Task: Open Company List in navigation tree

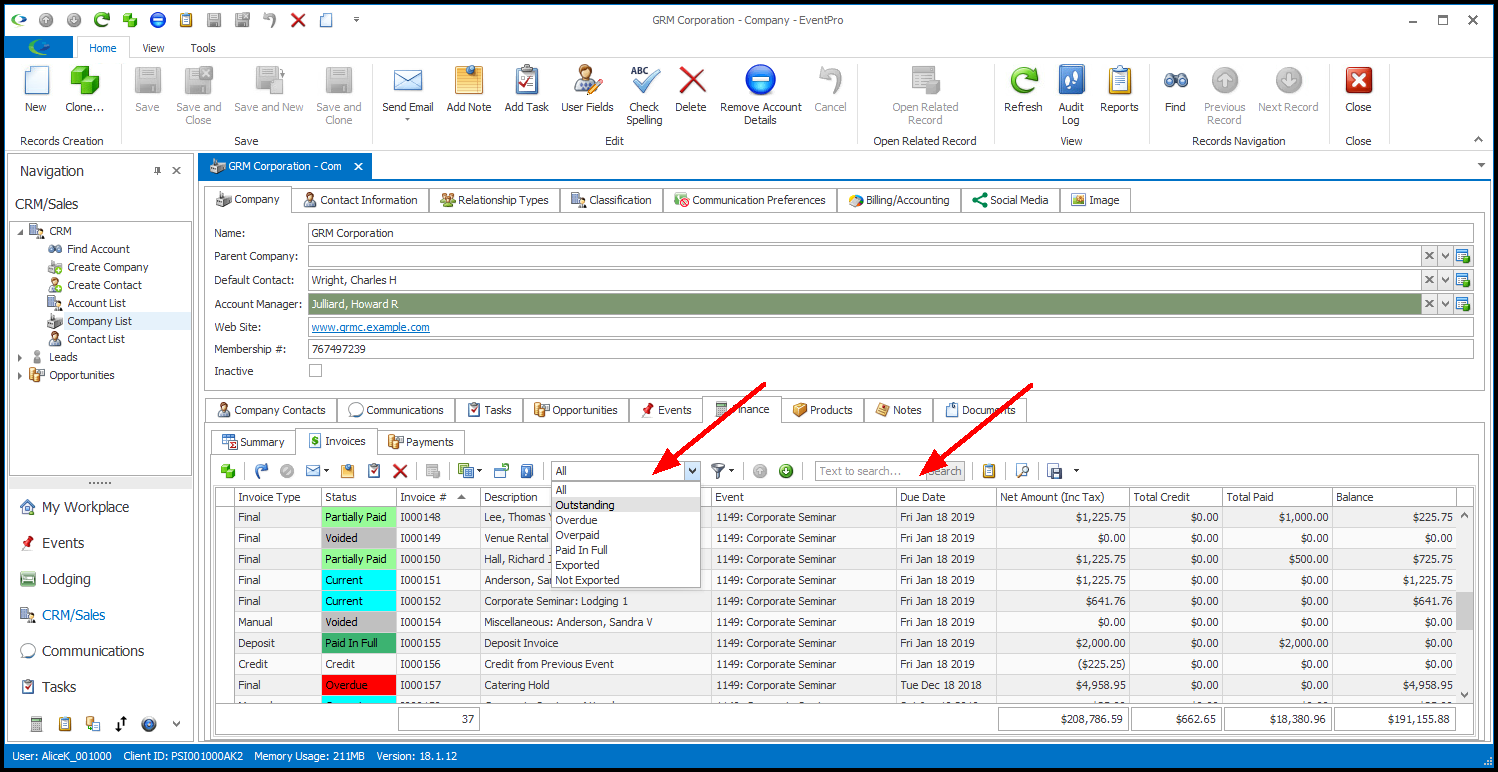Action: click(99, 321)
